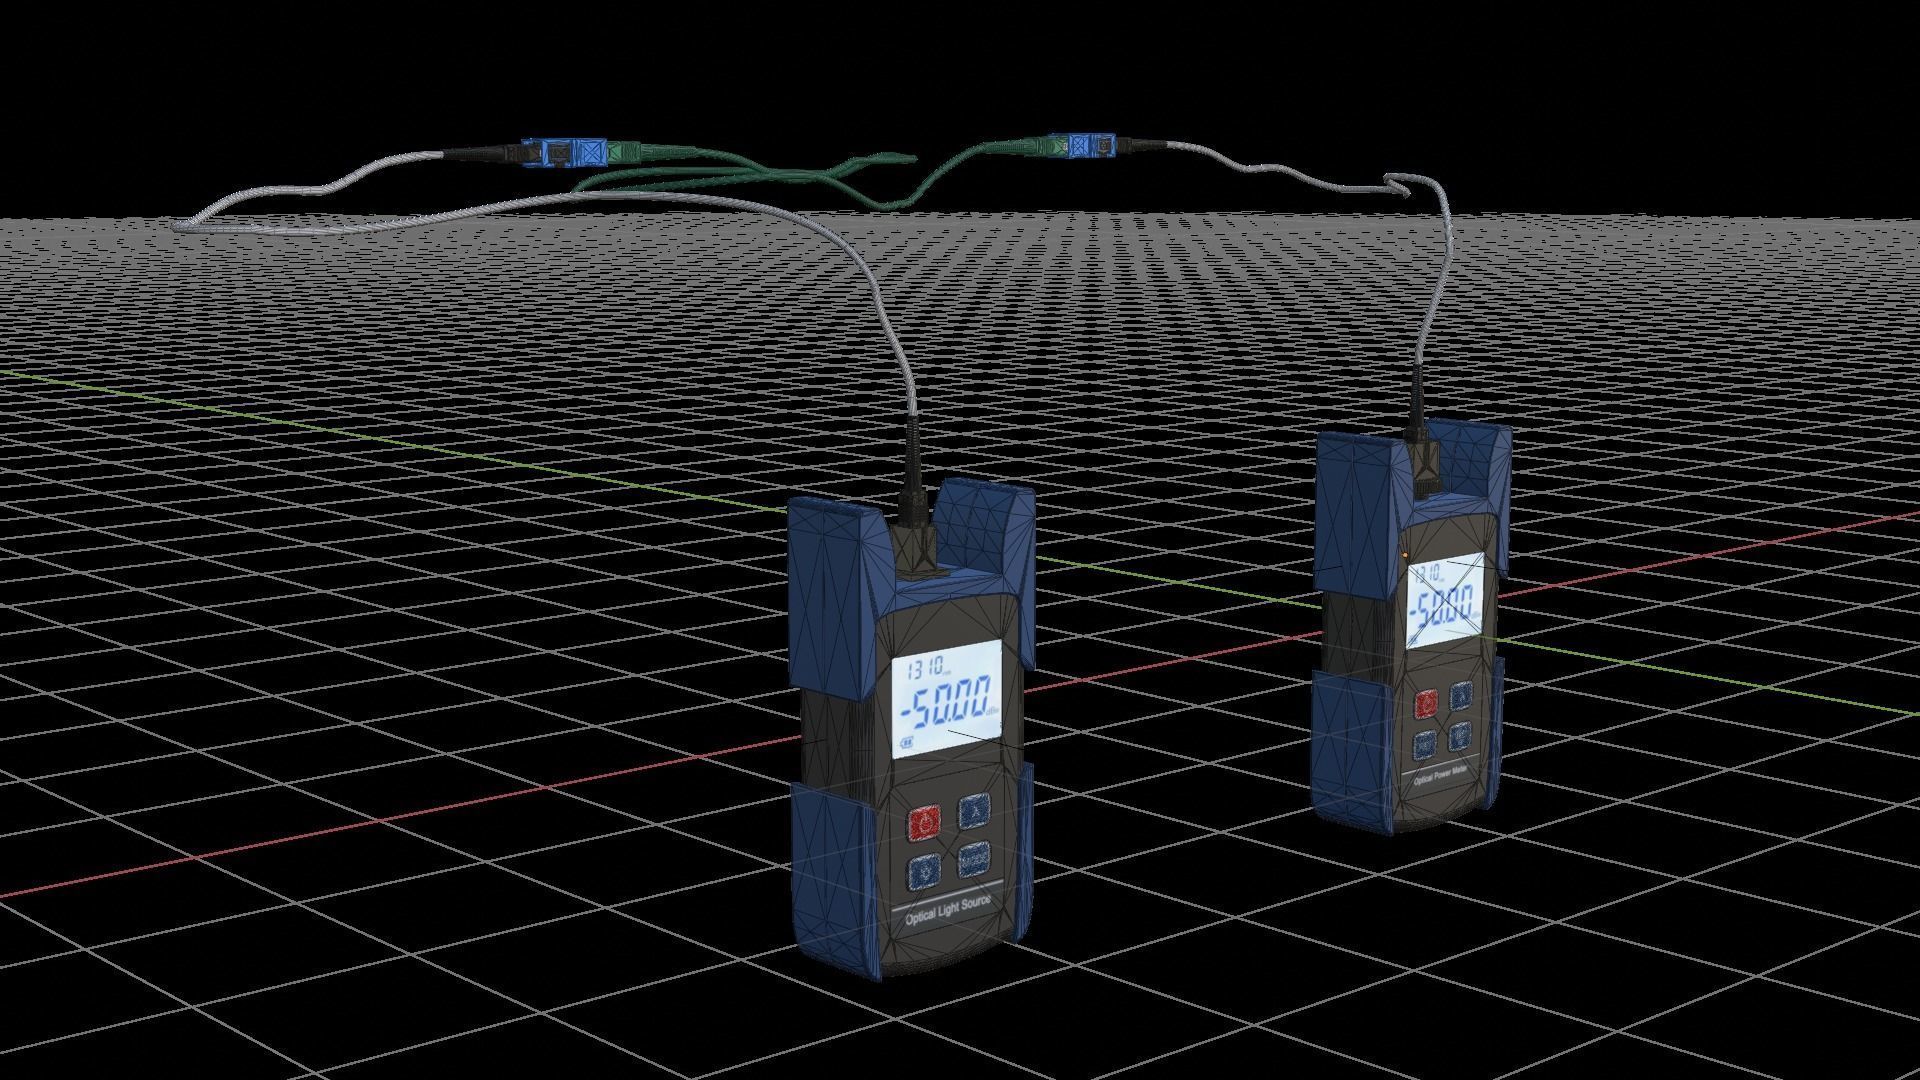This screenshot has width=1920, height=1080.
Task: Click the top-right blue button on Optical Power Meter
Action: 1462,694
